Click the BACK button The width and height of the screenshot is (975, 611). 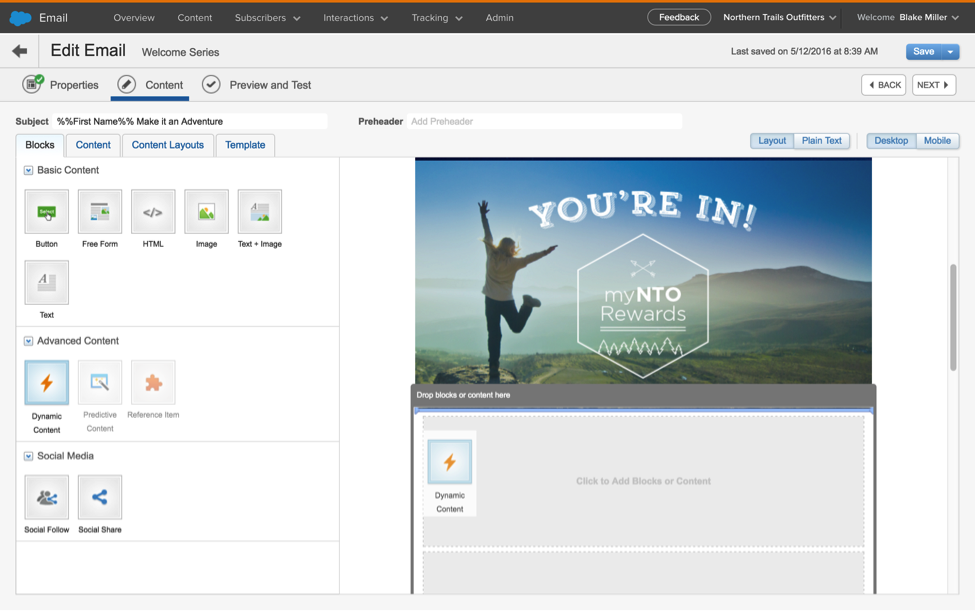point(884,85)
